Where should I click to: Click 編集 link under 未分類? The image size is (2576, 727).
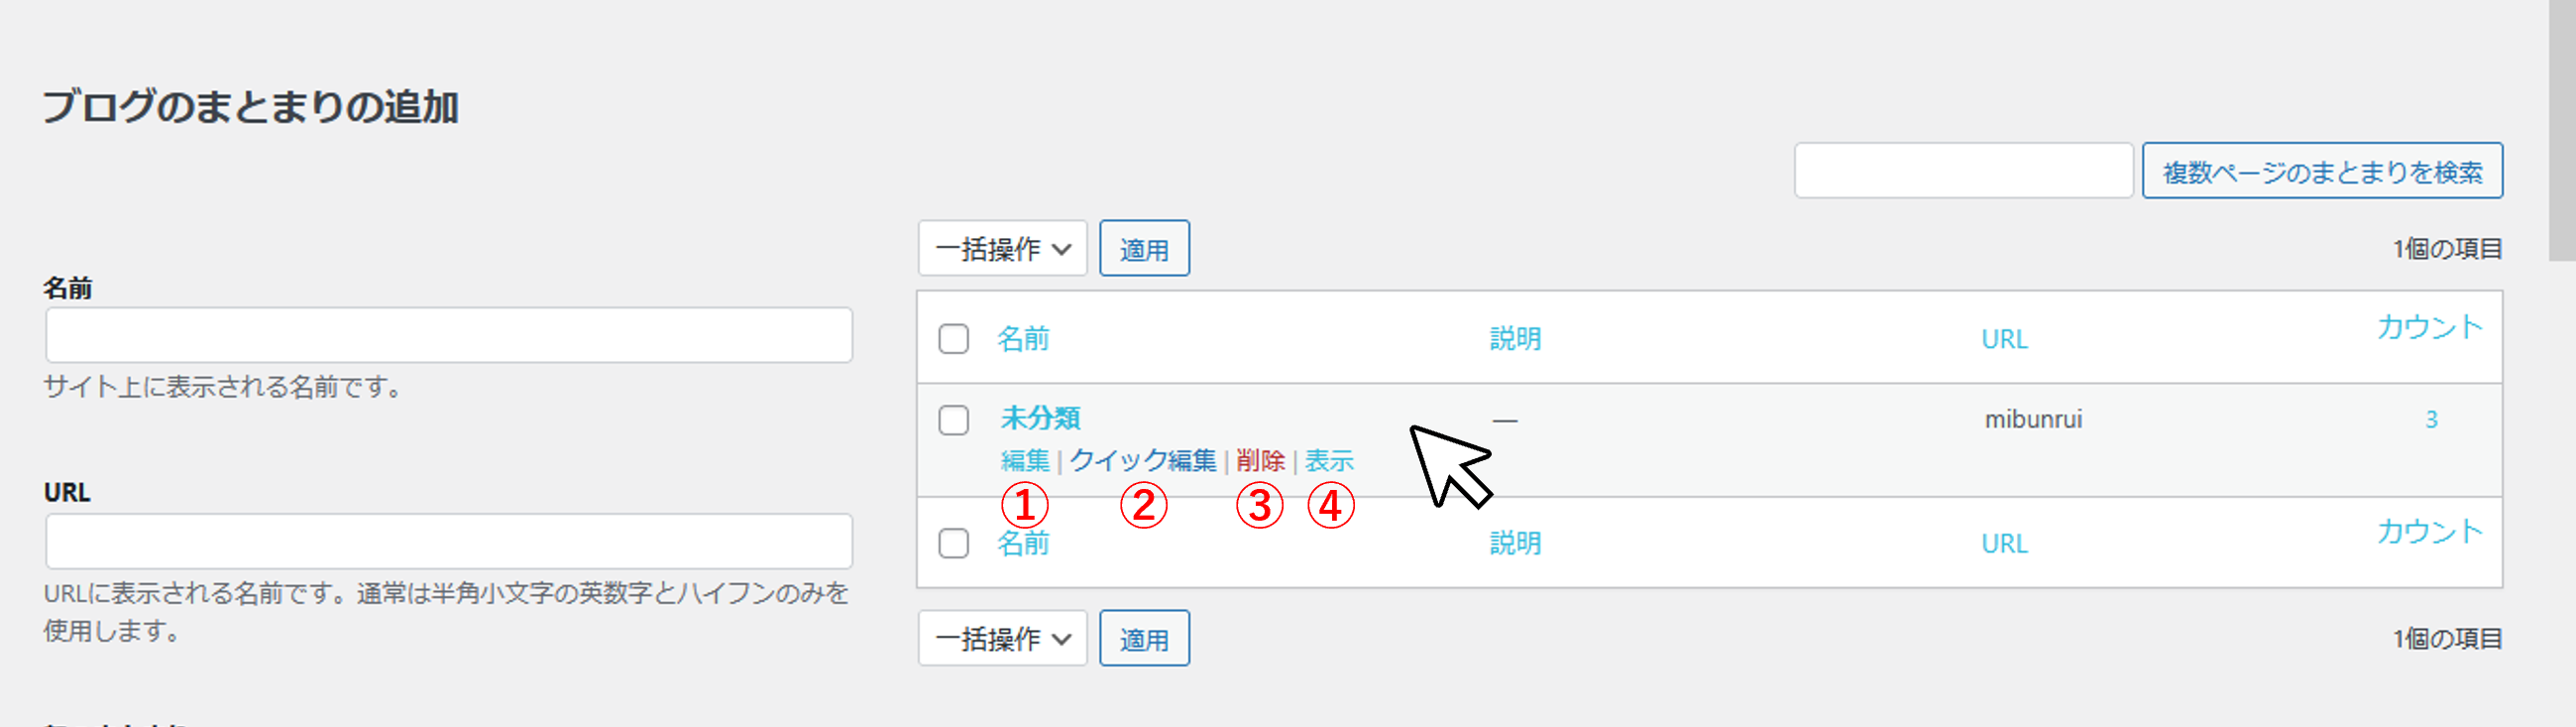pyautogui.click(x=1025, y=461)
